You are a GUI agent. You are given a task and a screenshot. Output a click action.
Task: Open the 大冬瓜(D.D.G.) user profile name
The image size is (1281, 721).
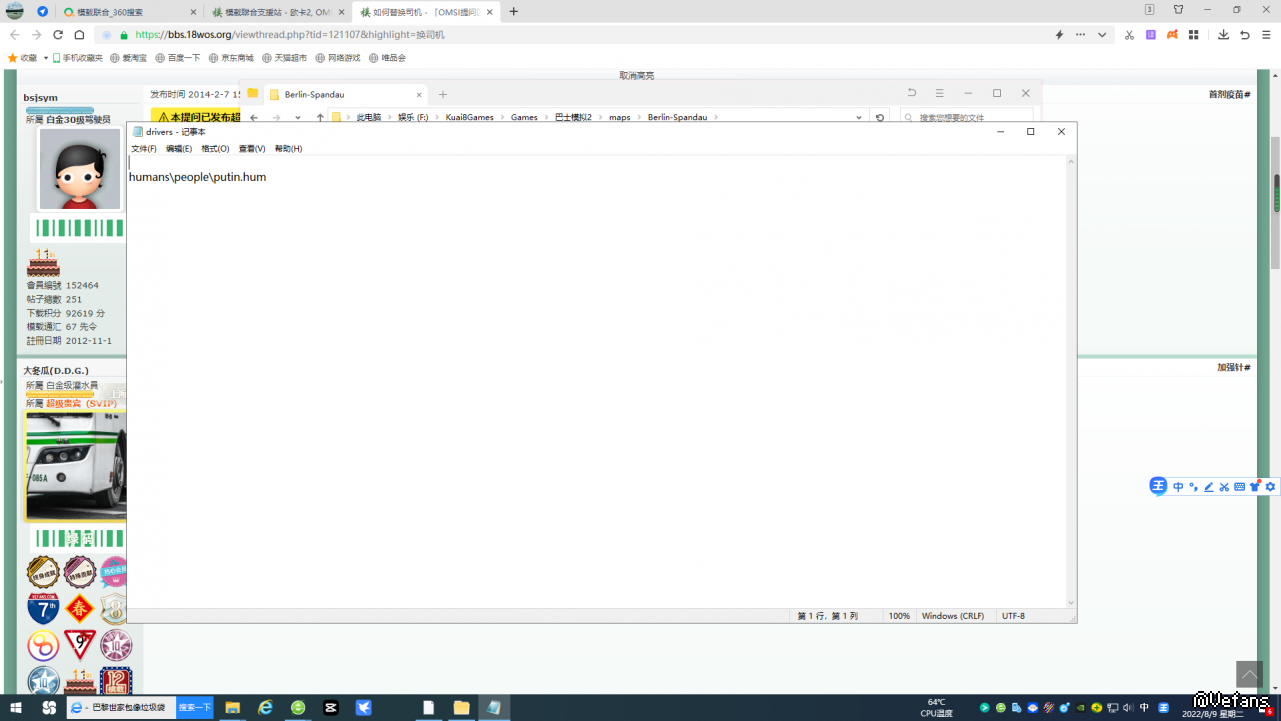[x=56, y=371]
